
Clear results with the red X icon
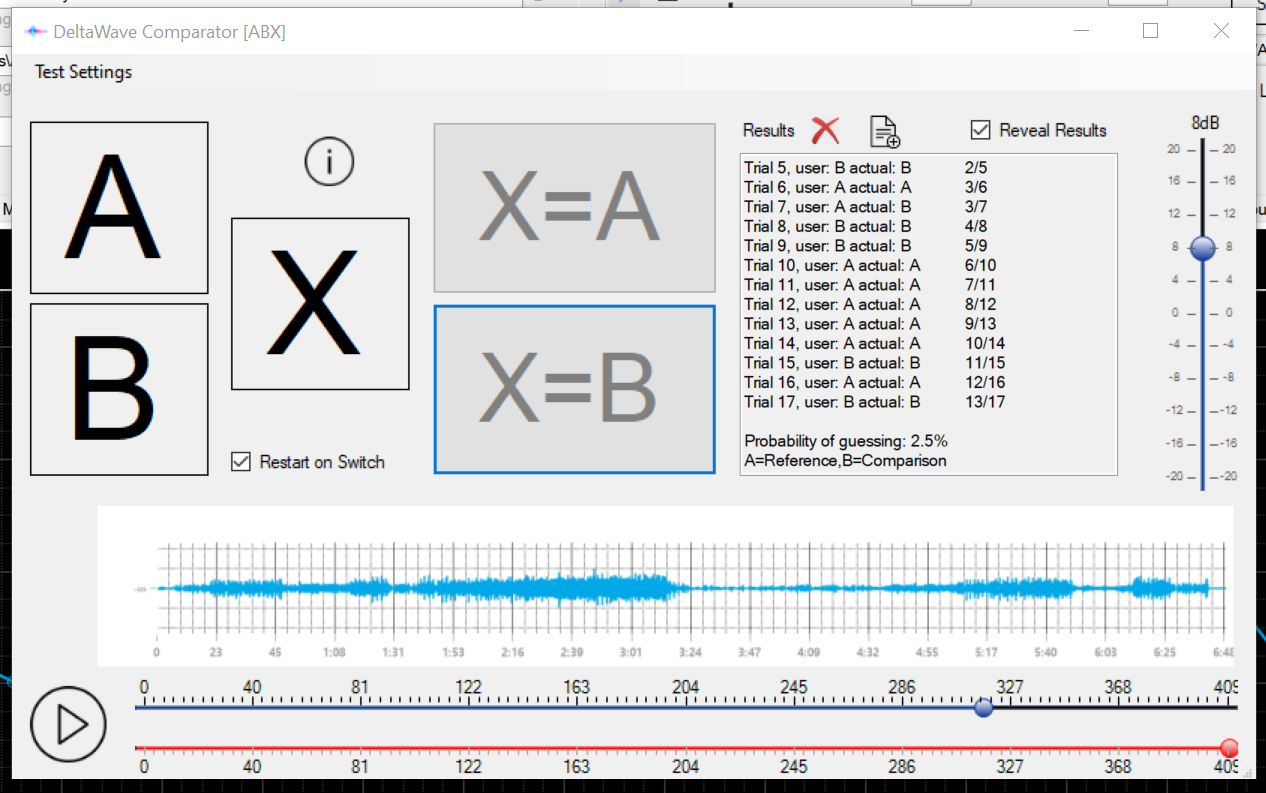point(825,130)
